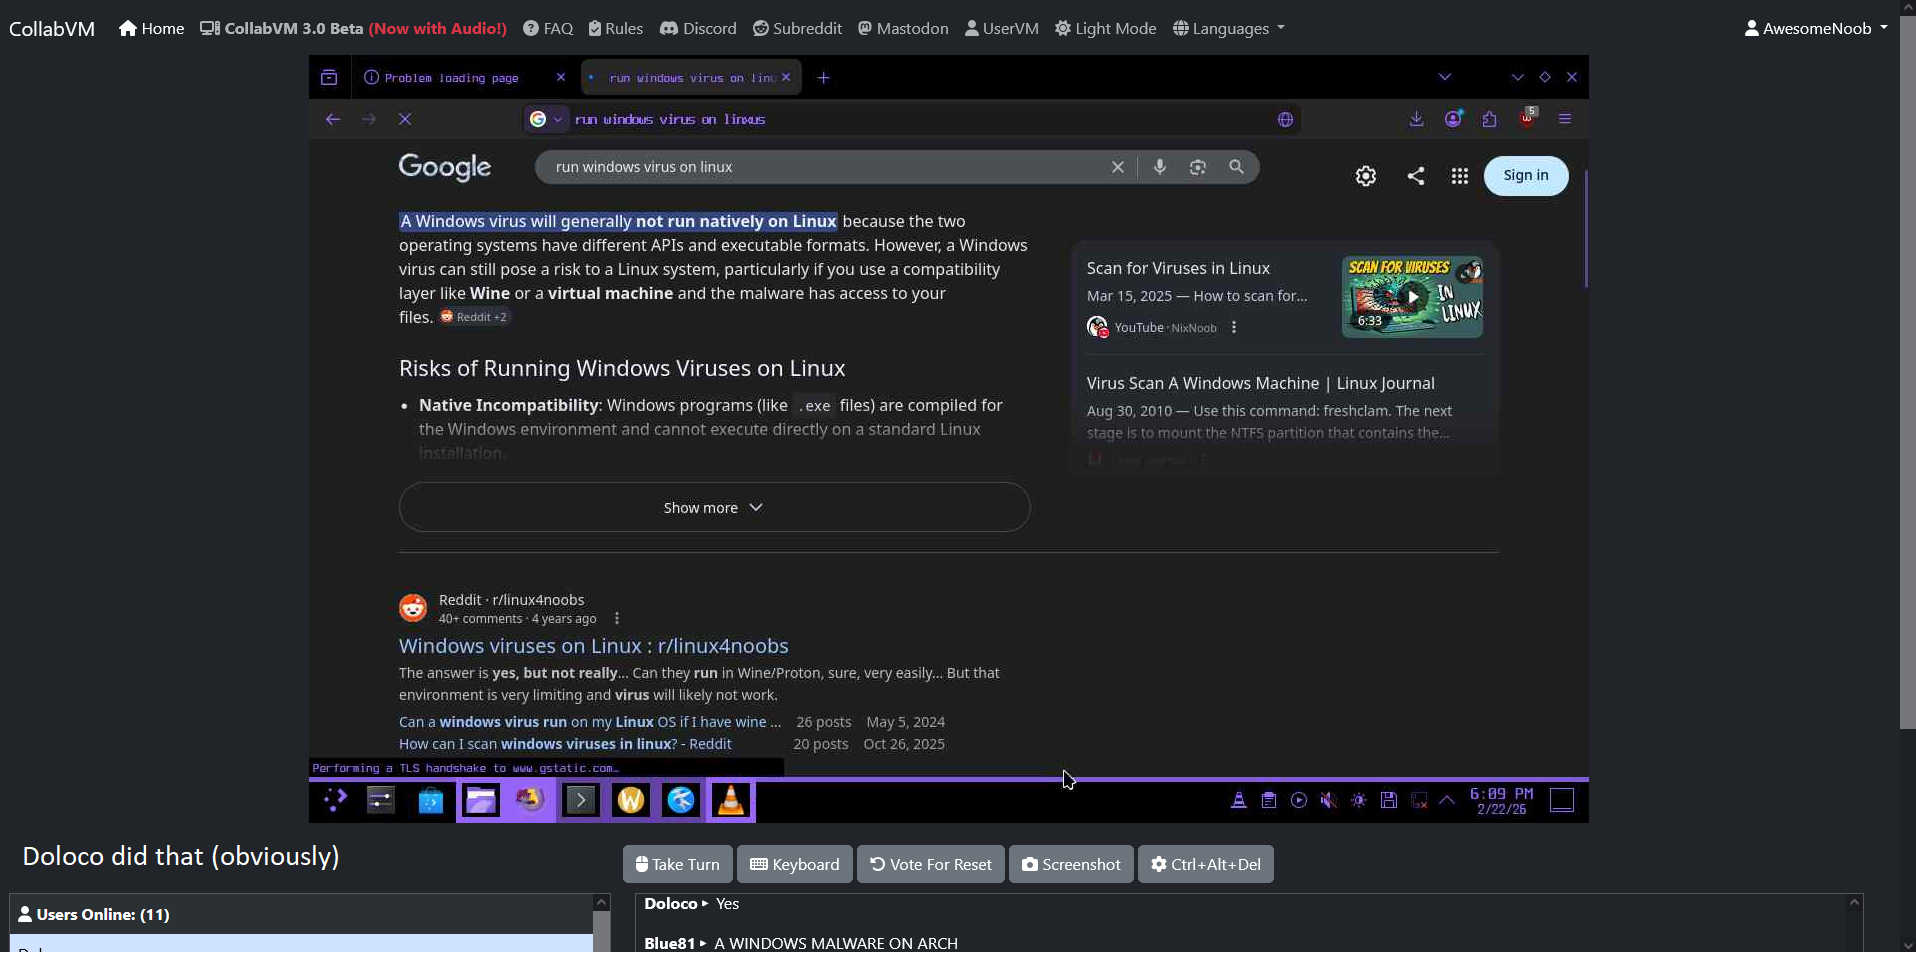1916x953 pixels.
Task: Click the share icon beside Google settings
Action: click(1416, 176)
